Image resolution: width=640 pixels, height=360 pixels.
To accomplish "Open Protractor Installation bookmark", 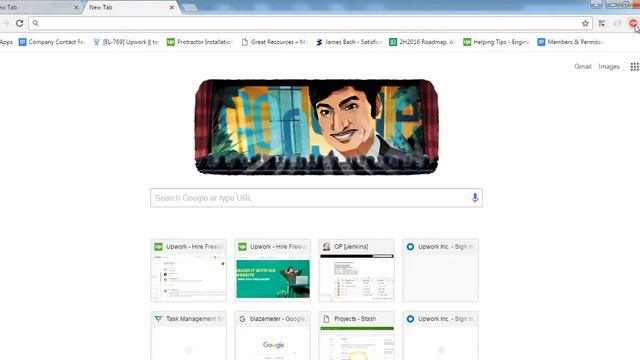I will tap(200, 42).
